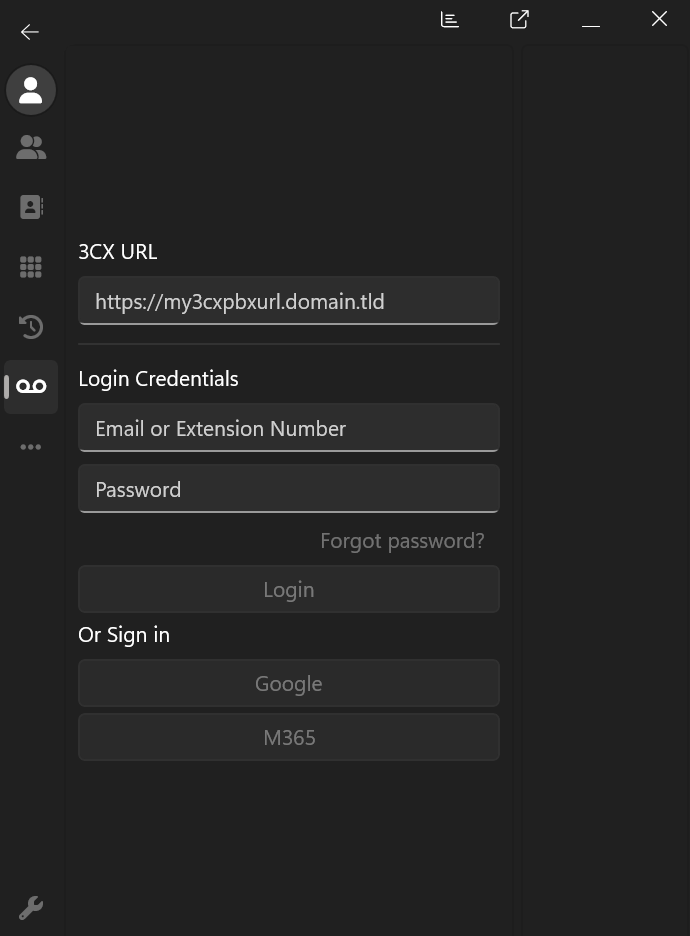Open in new window pop-out icon
The image size is (690, 936).
519,19
